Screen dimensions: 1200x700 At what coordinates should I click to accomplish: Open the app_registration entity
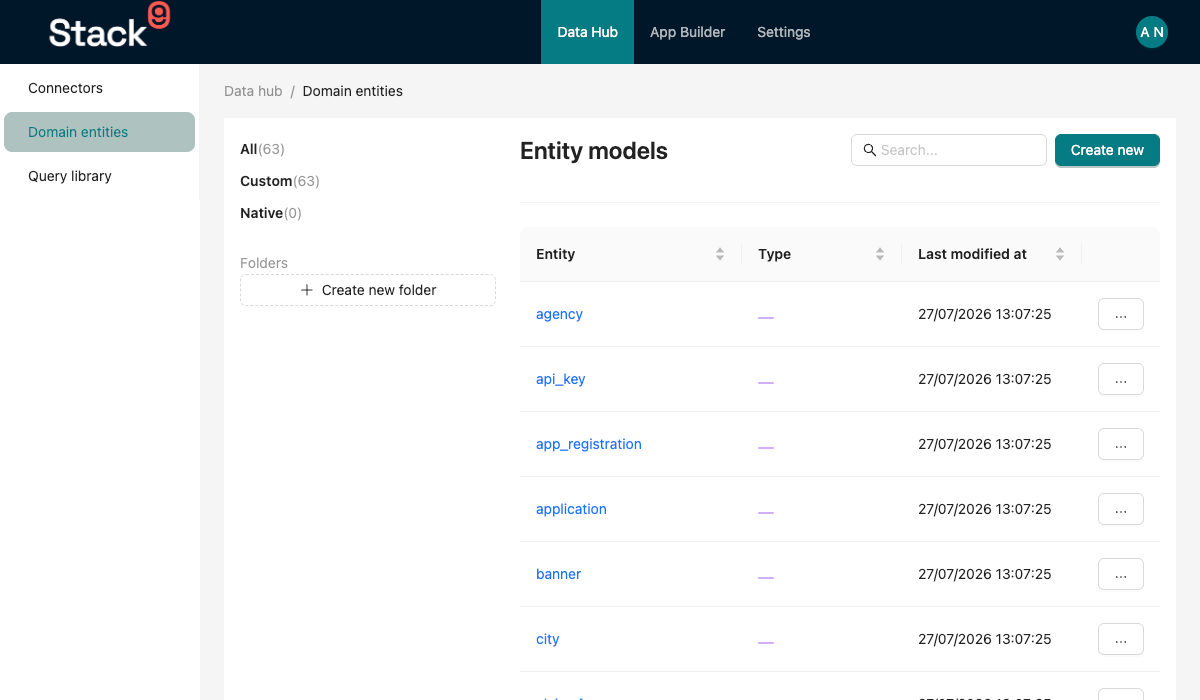[x=589, y=444]
